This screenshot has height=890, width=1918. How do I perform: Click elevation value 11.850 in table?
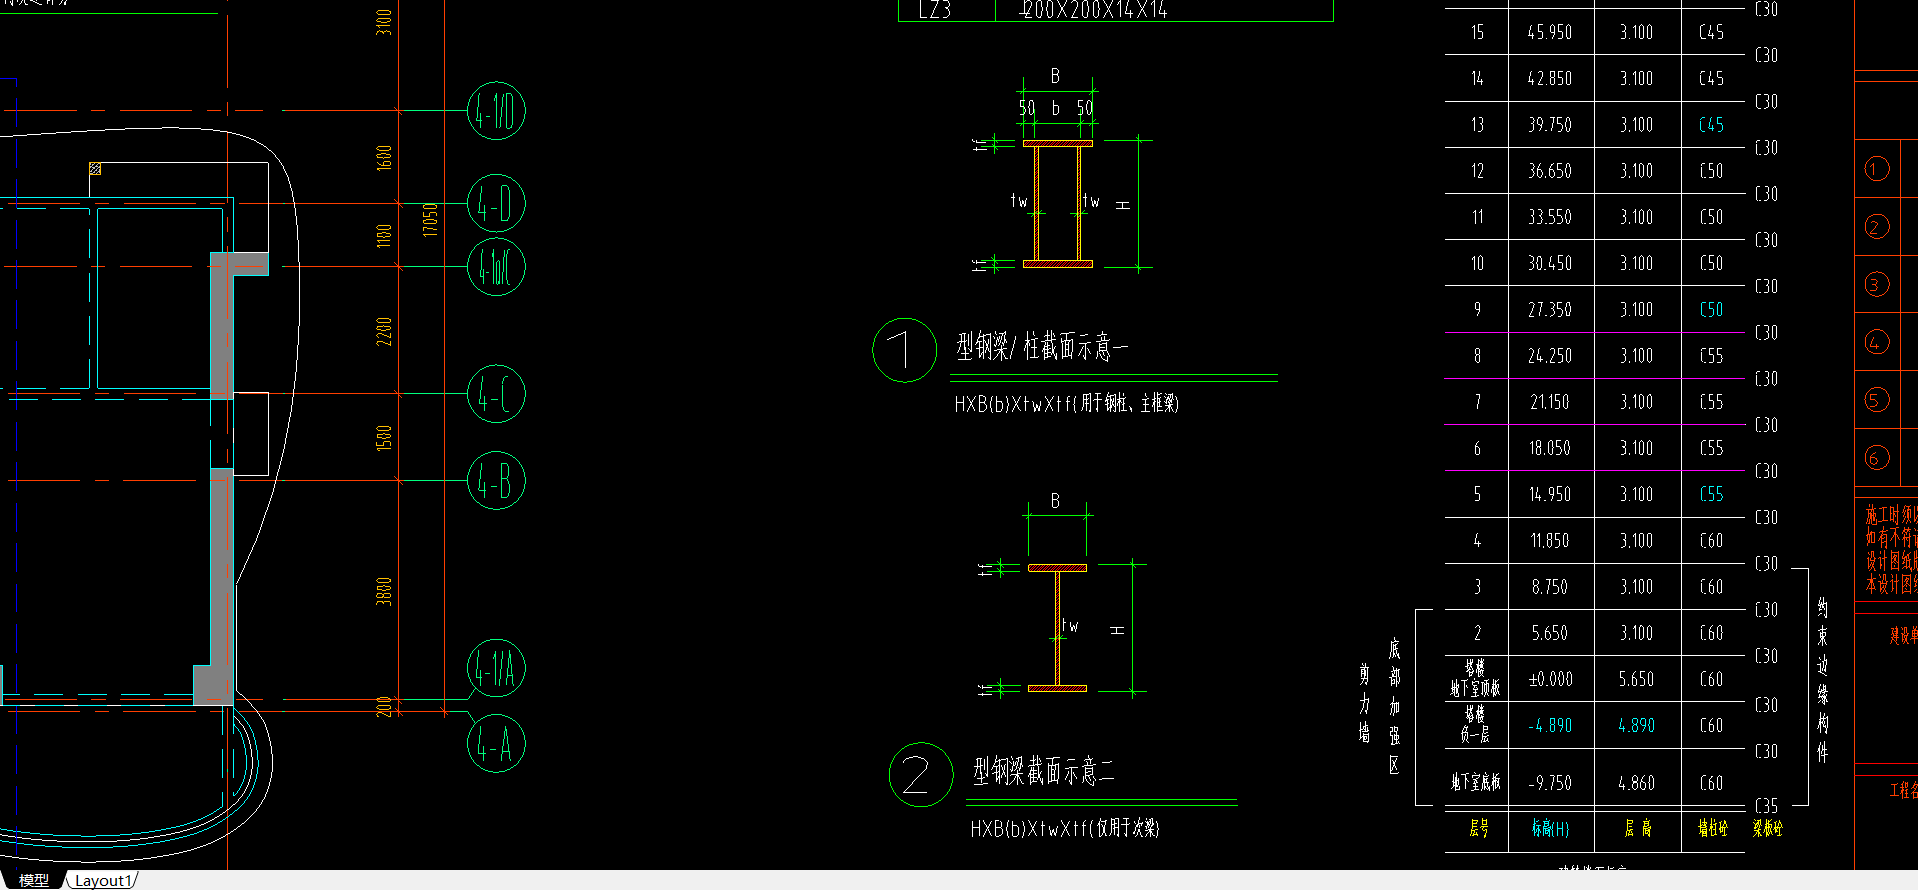(x=1549, y=541)
